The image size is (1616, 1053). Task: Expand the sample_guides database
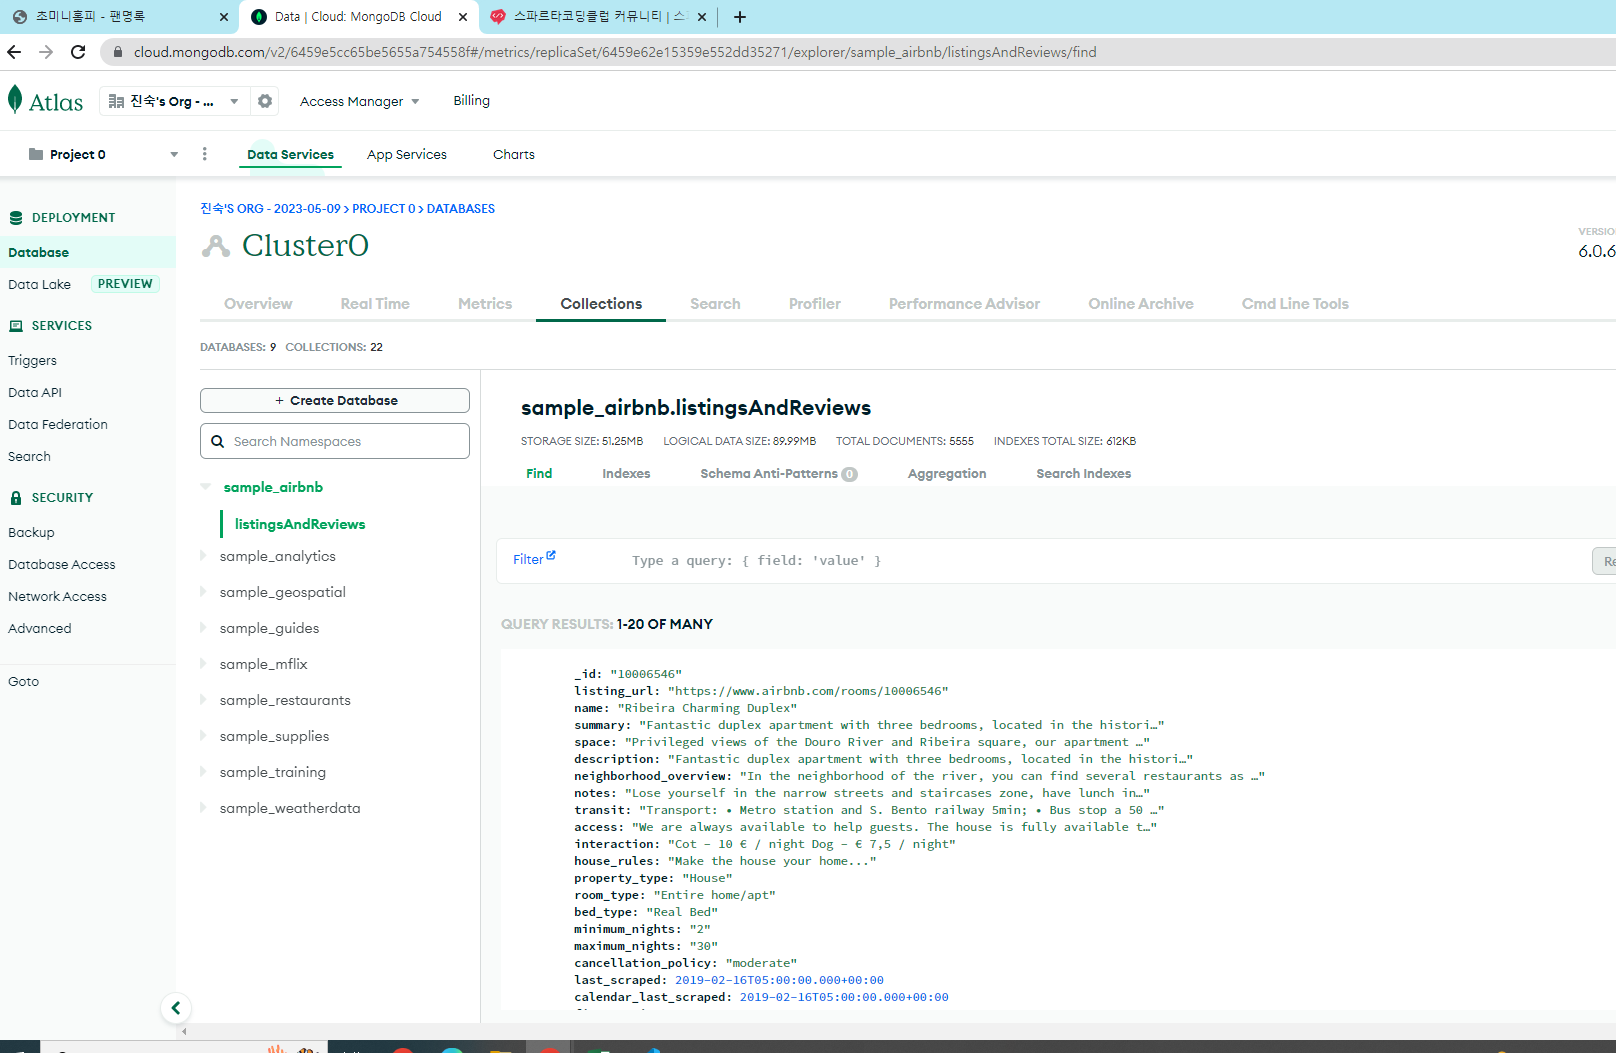204,628
